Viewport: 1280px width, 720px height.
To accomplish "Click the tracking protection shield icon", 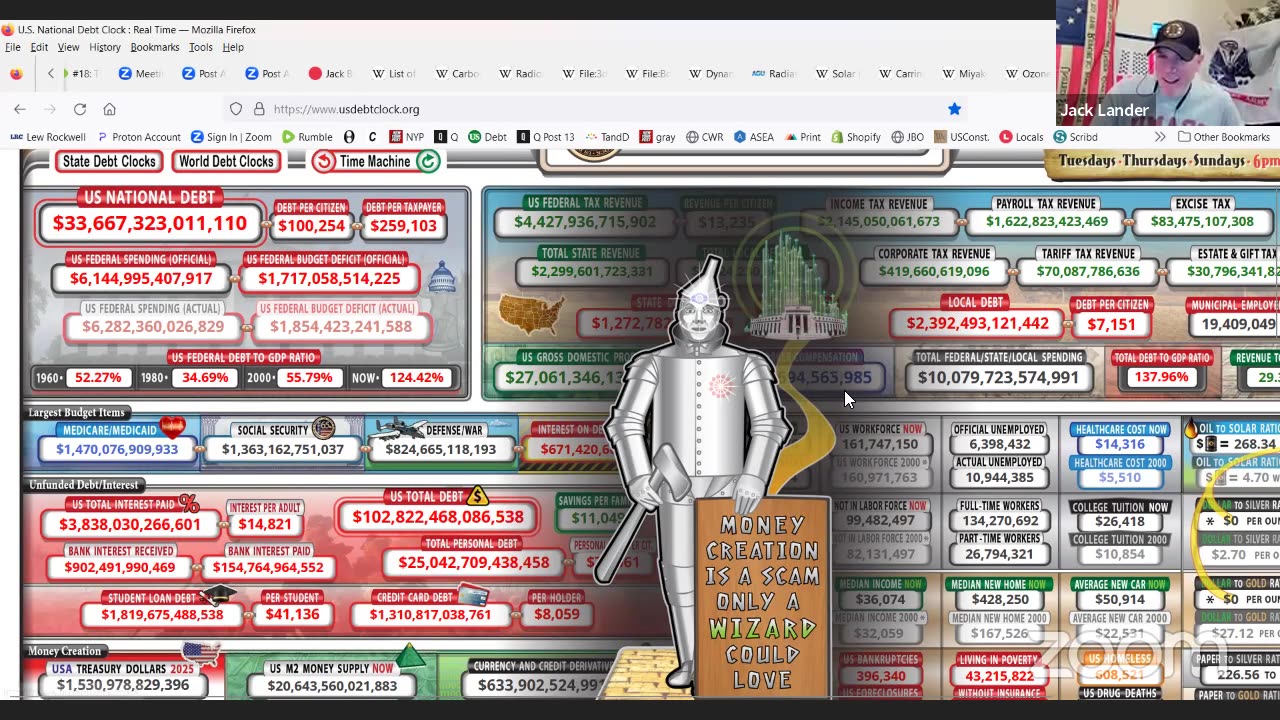I will (x=236, y=109).
